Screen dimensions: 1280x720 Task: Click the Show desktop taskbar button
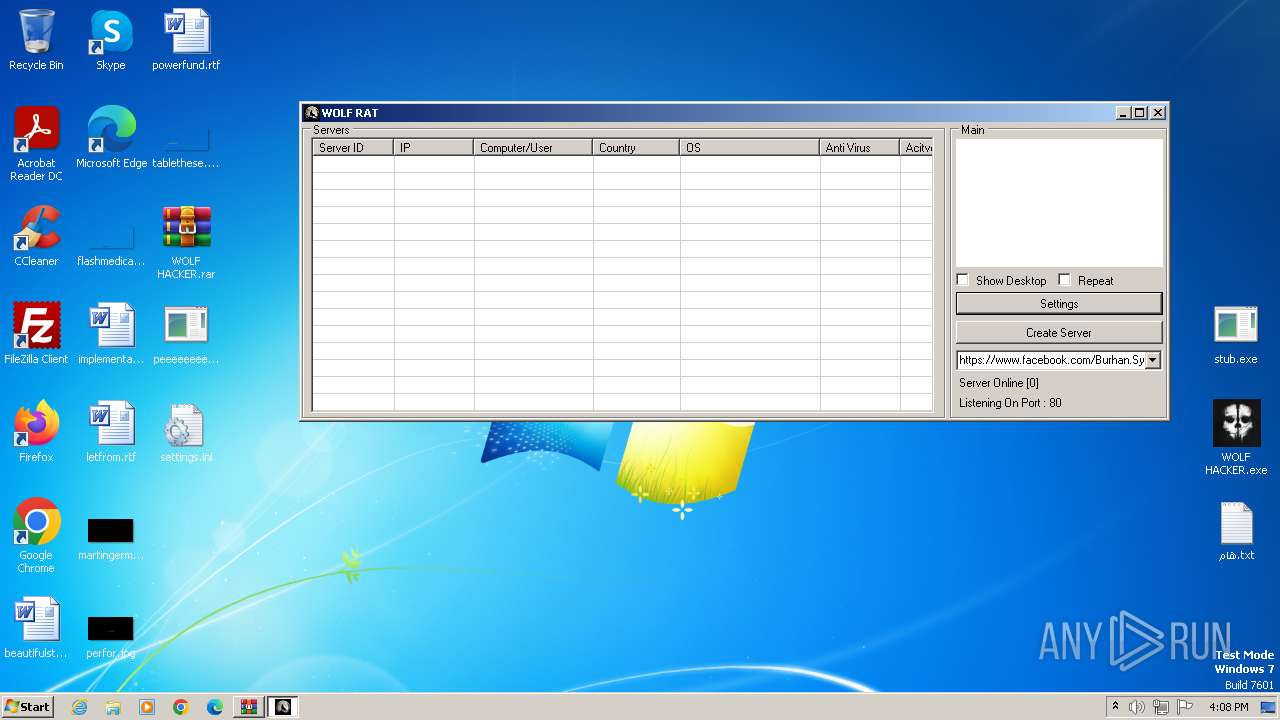click(x=1268, y=707)
